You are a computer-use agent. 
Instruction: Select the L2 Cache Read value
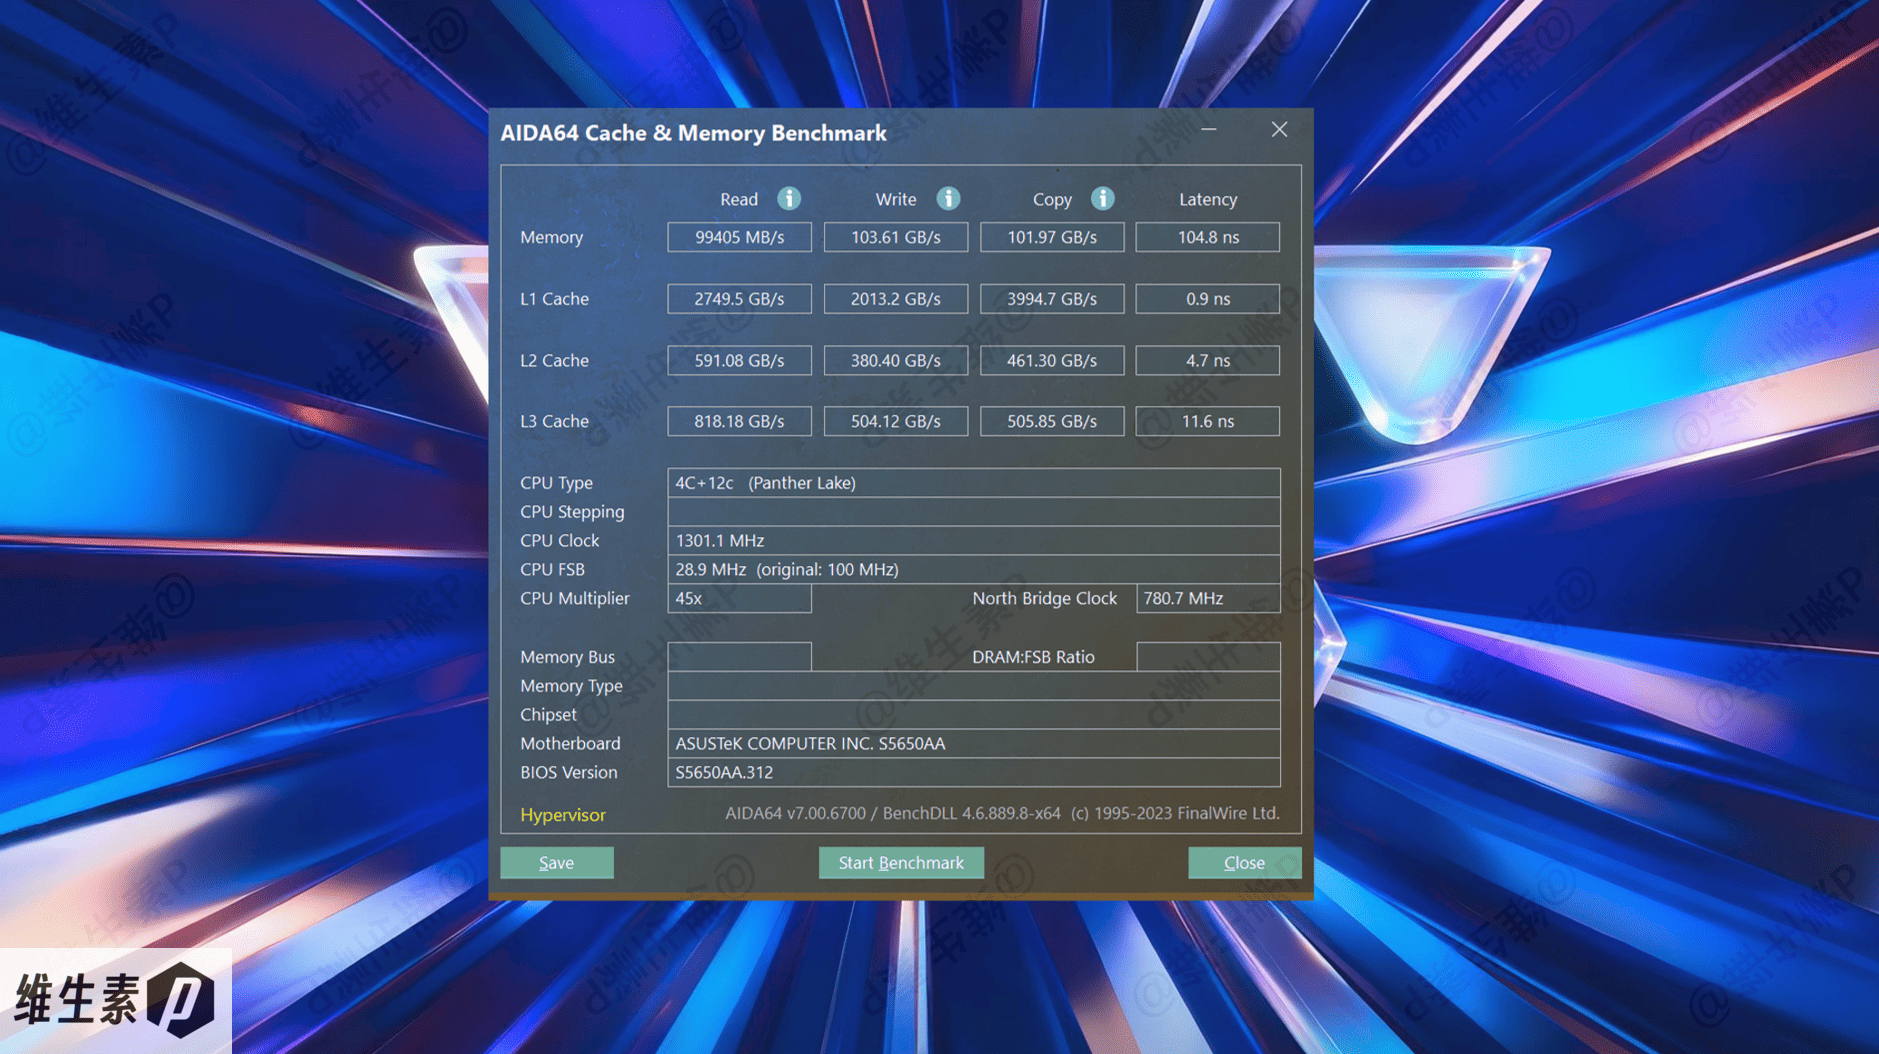739,360
